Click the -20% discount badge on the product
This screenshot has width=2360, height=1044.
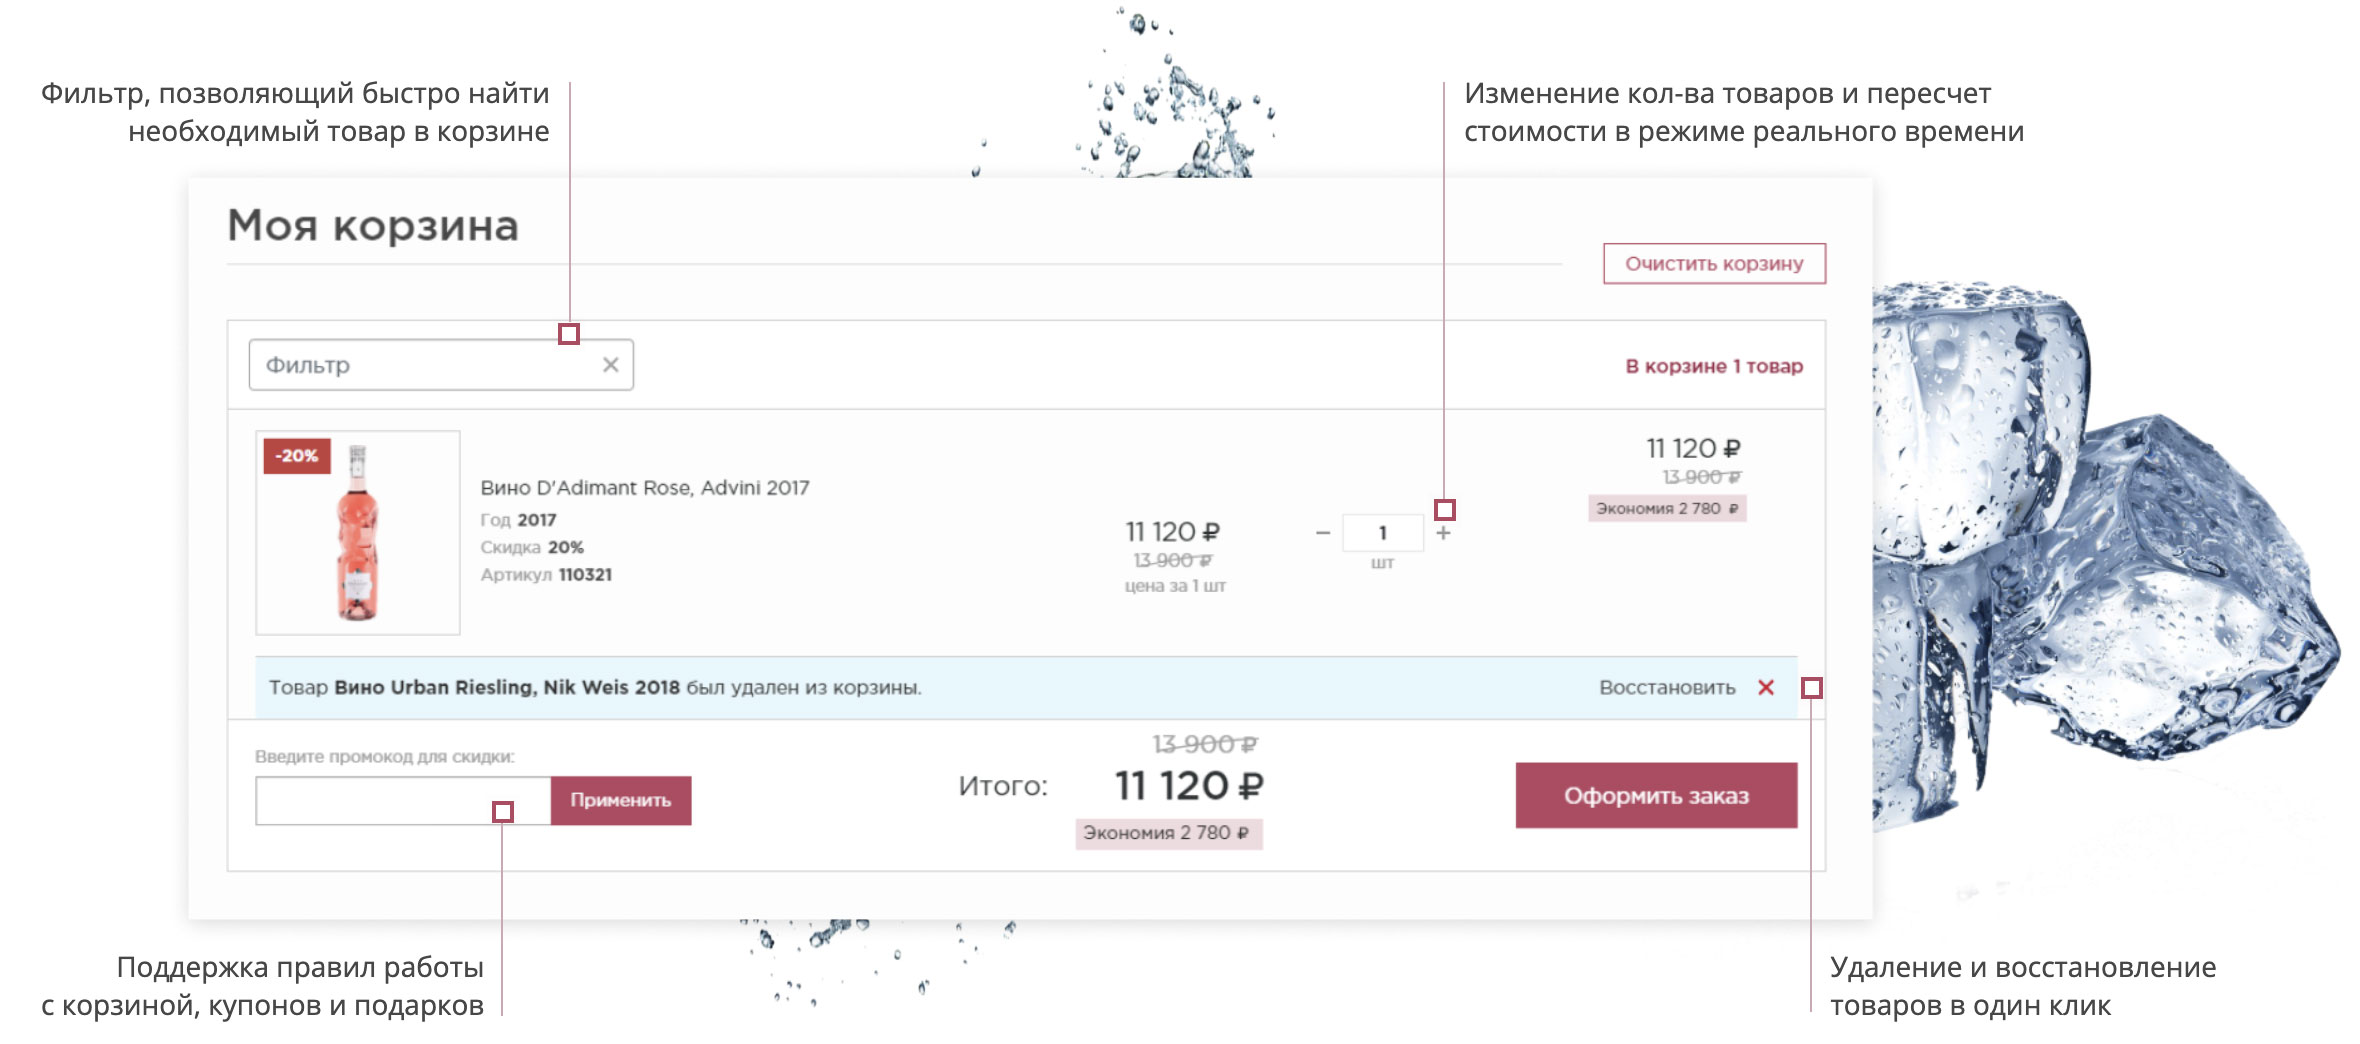click(x=297, y=456)
